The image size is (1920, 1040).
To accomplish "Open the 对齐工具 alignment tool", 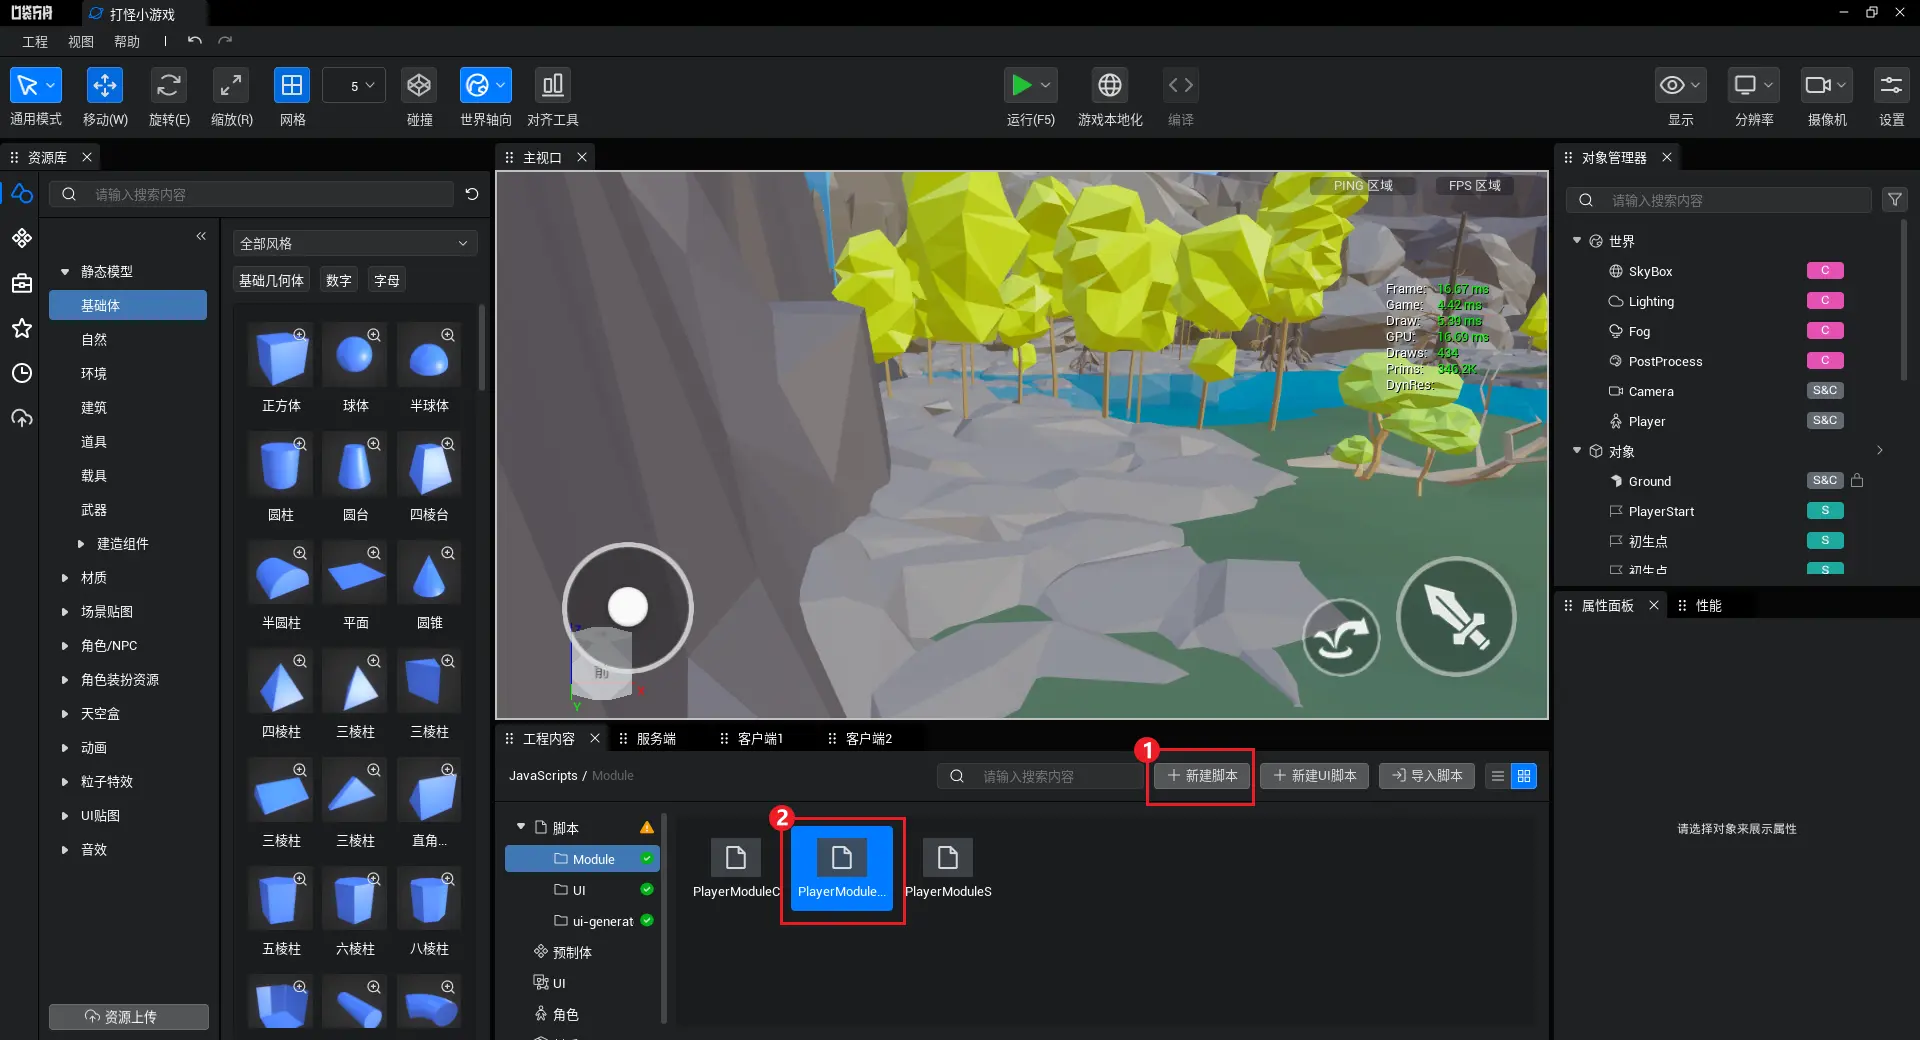I will click(x=553, y=85).
